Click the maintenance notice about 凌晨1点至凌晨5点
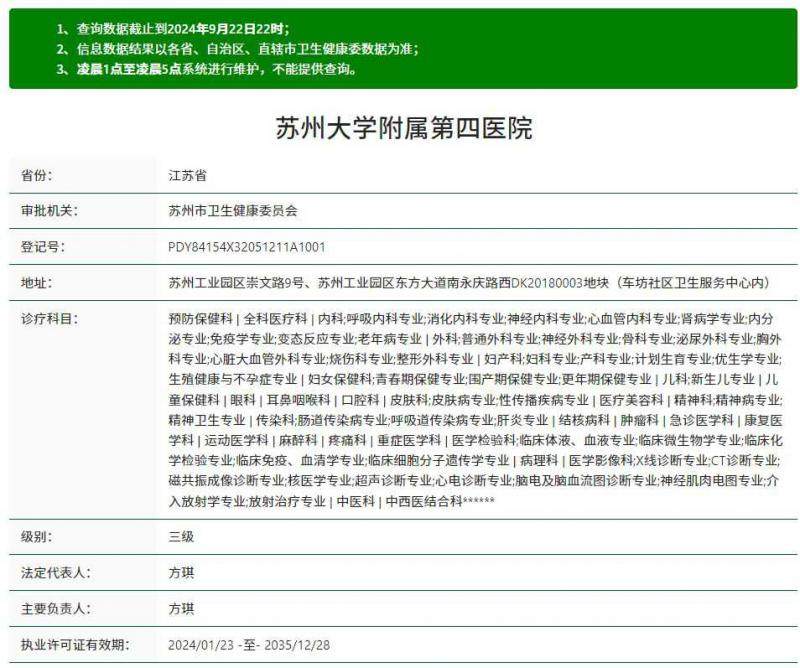Image resolution: width=800 pixels, height=668 pixels. point(210,72)
